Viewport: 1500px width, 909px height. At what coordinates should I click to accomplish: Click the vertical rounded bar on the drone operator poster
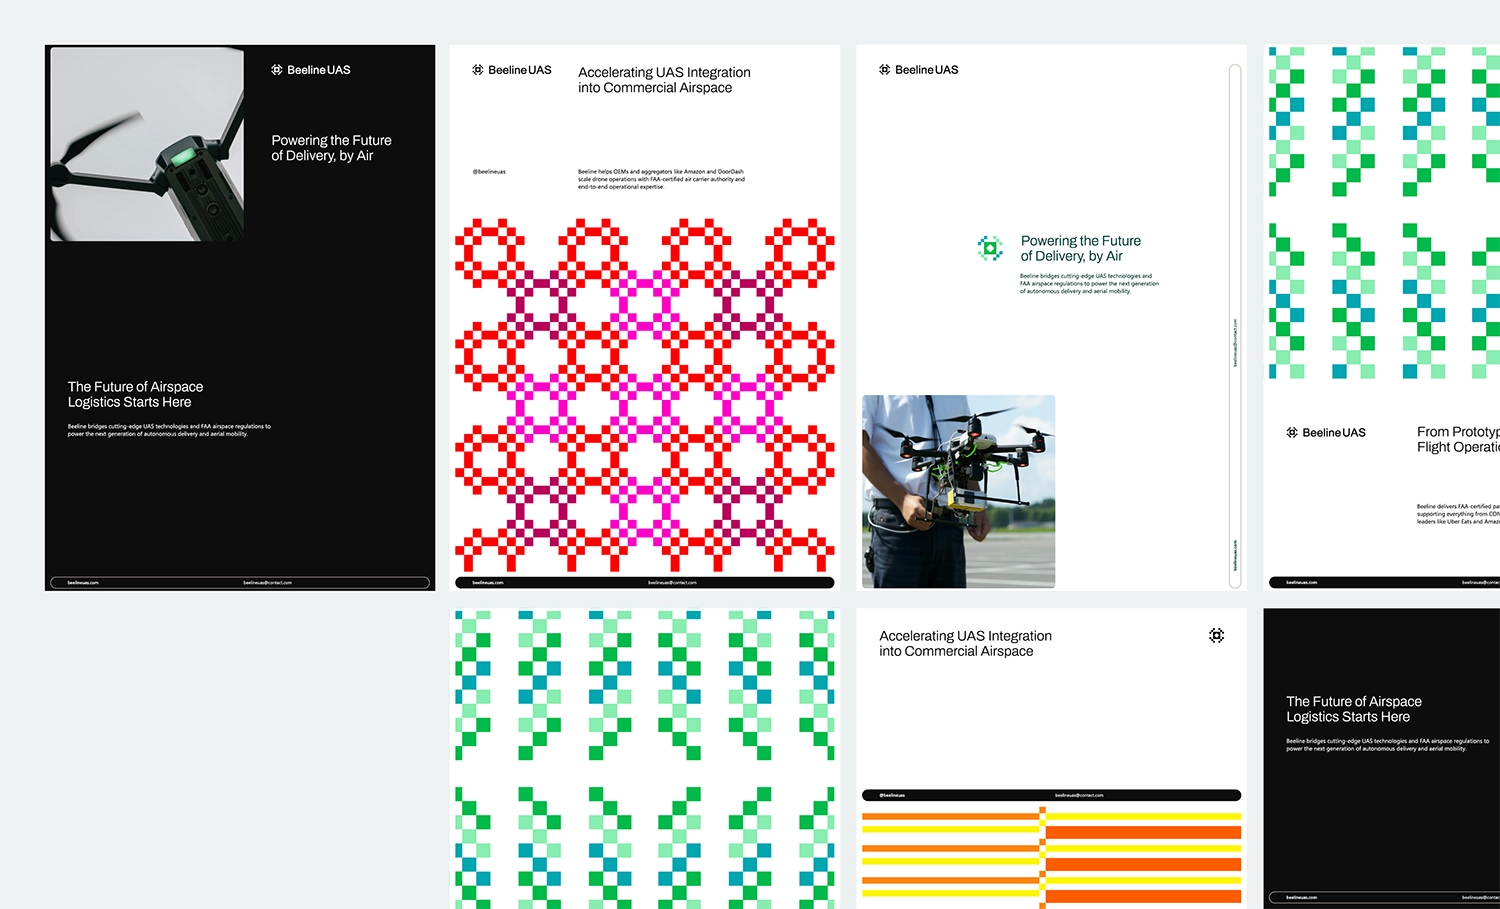(x=1235, y=326)
